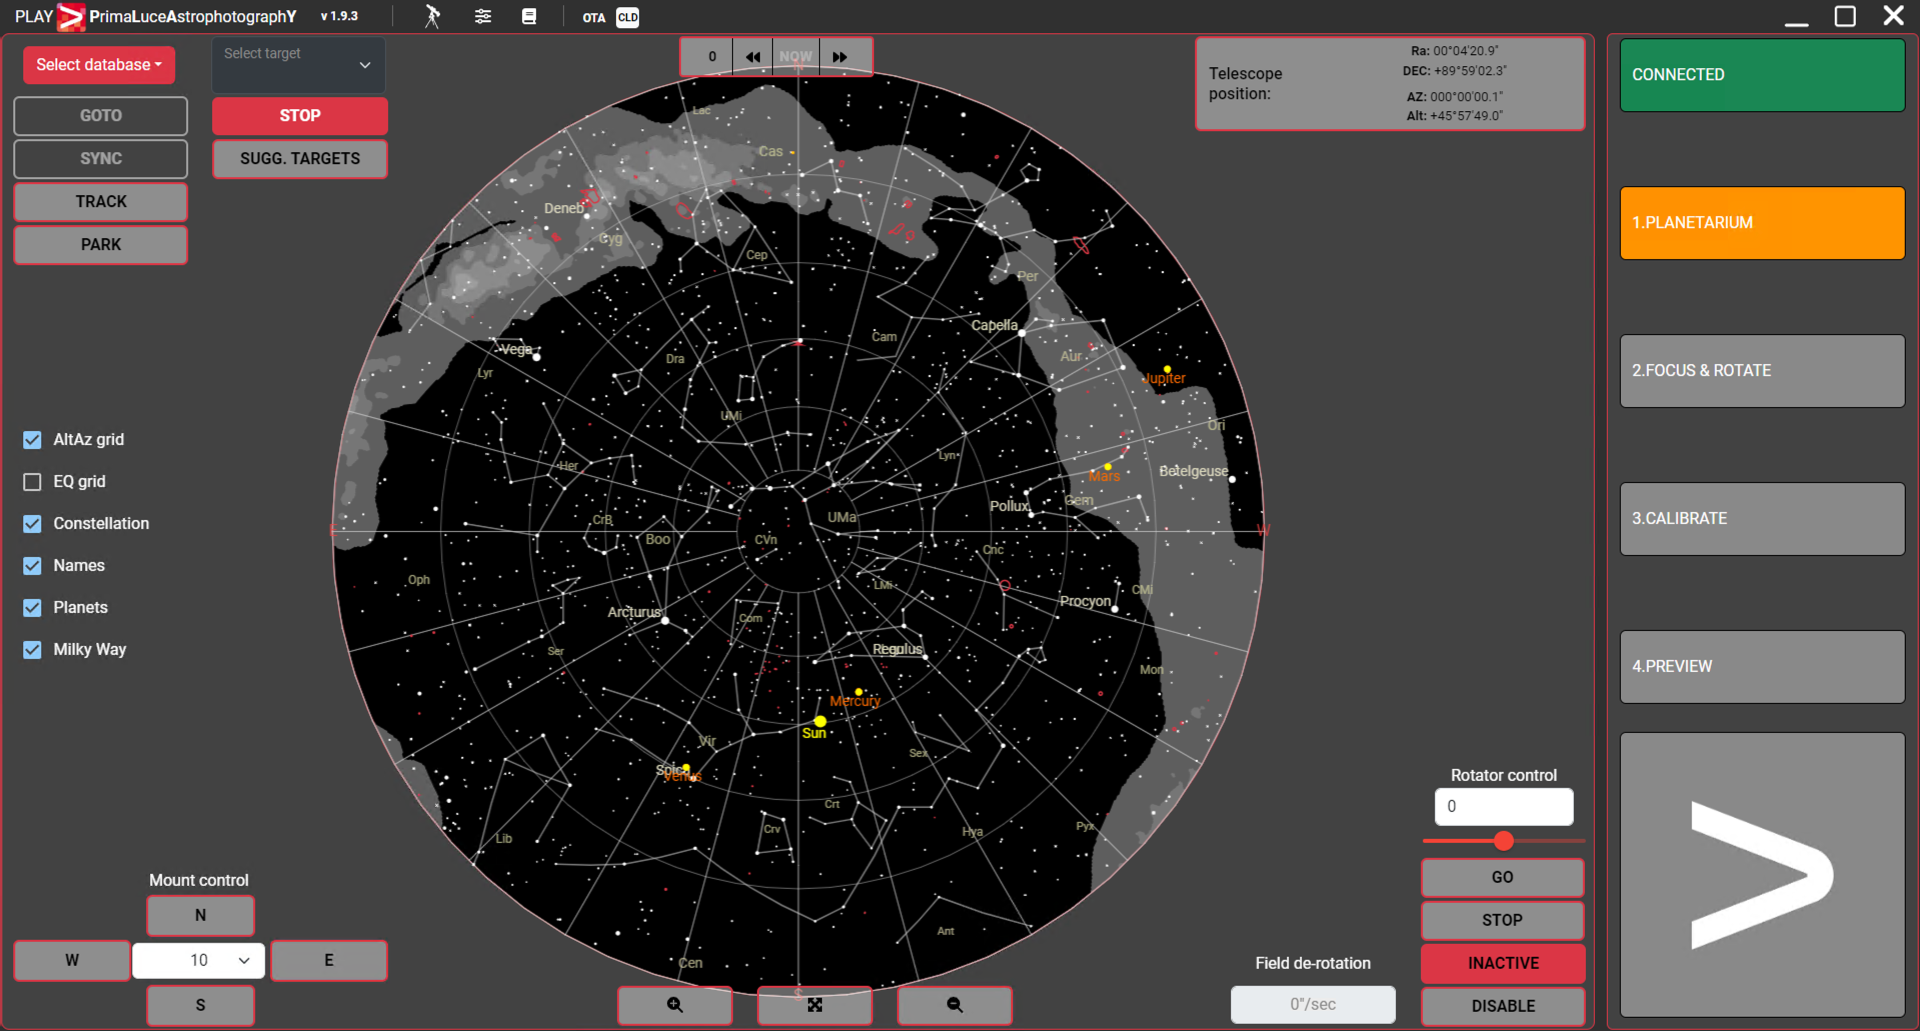
Task: Select star Betelgeuse on the map
Action: 1232,480
